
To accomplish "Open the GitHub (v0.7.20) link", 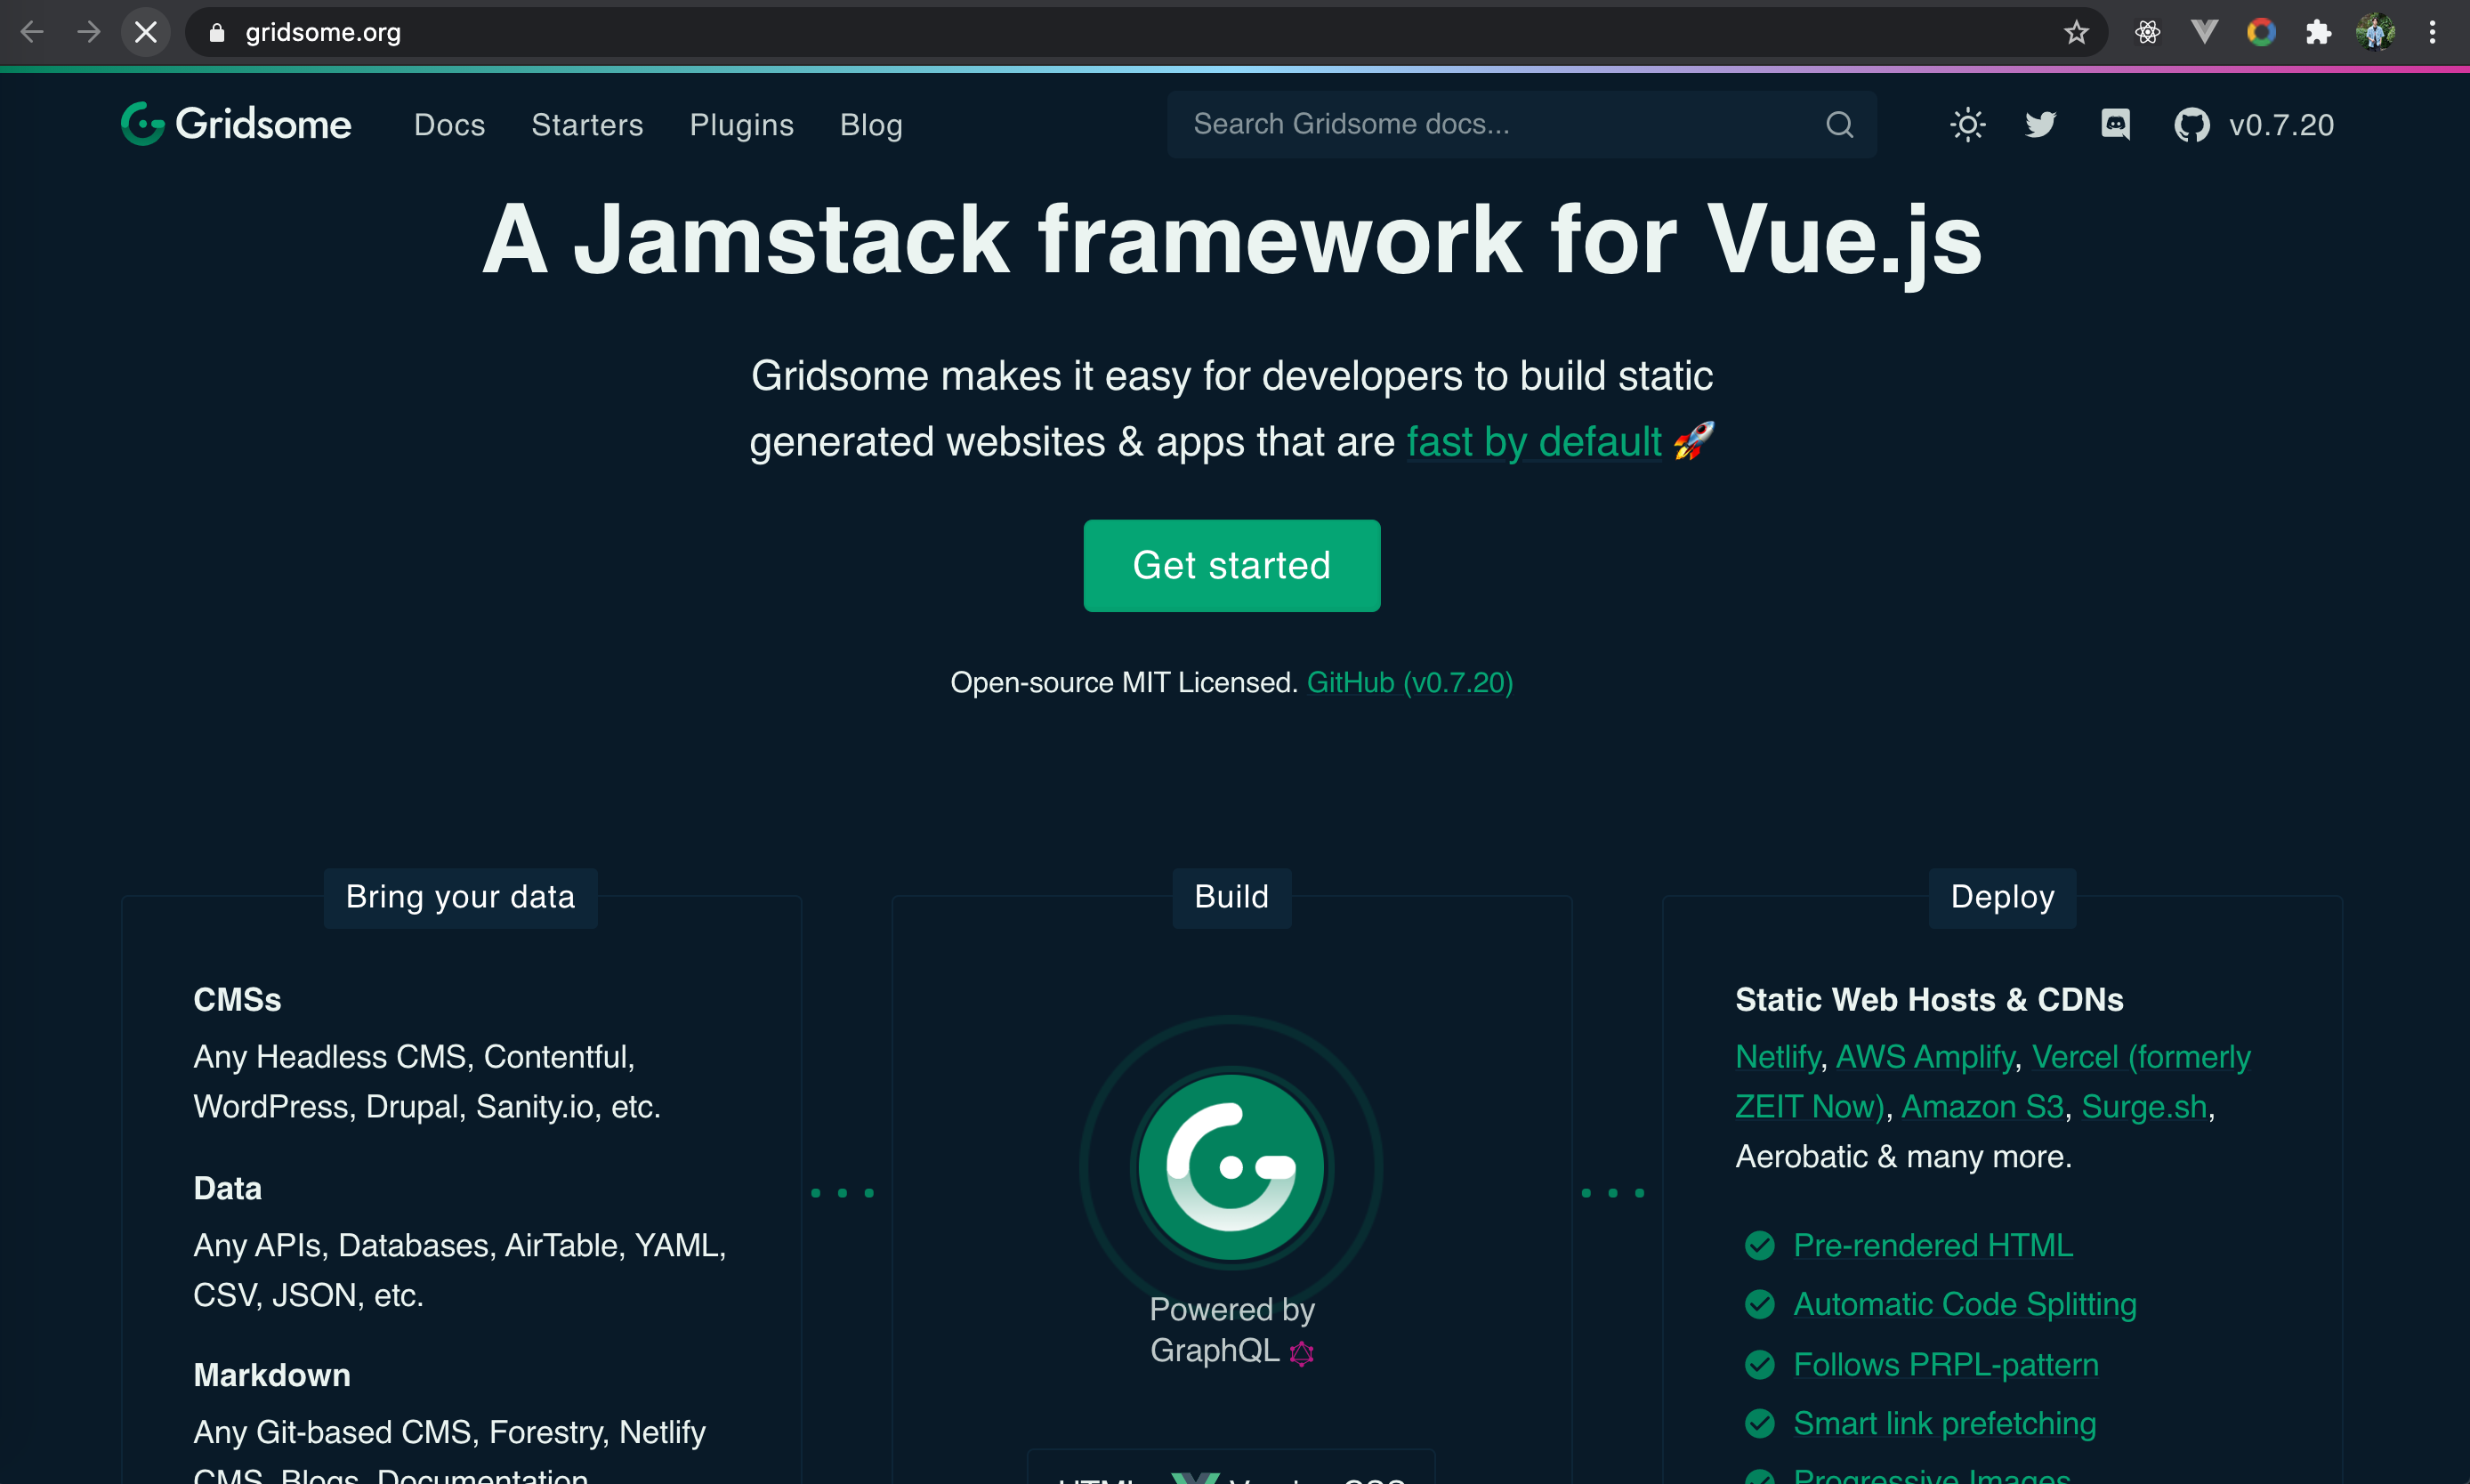I will [1409, 683].
